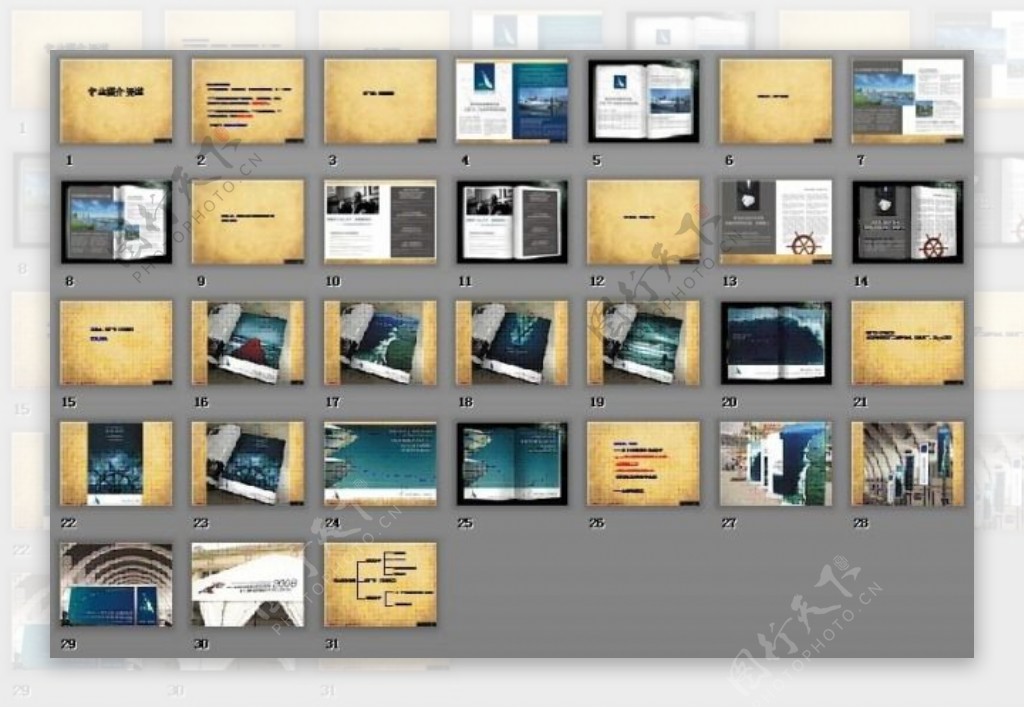1024x708 pixels.
Task: Select slide 19 thumbnail
Action: (644, 343)
